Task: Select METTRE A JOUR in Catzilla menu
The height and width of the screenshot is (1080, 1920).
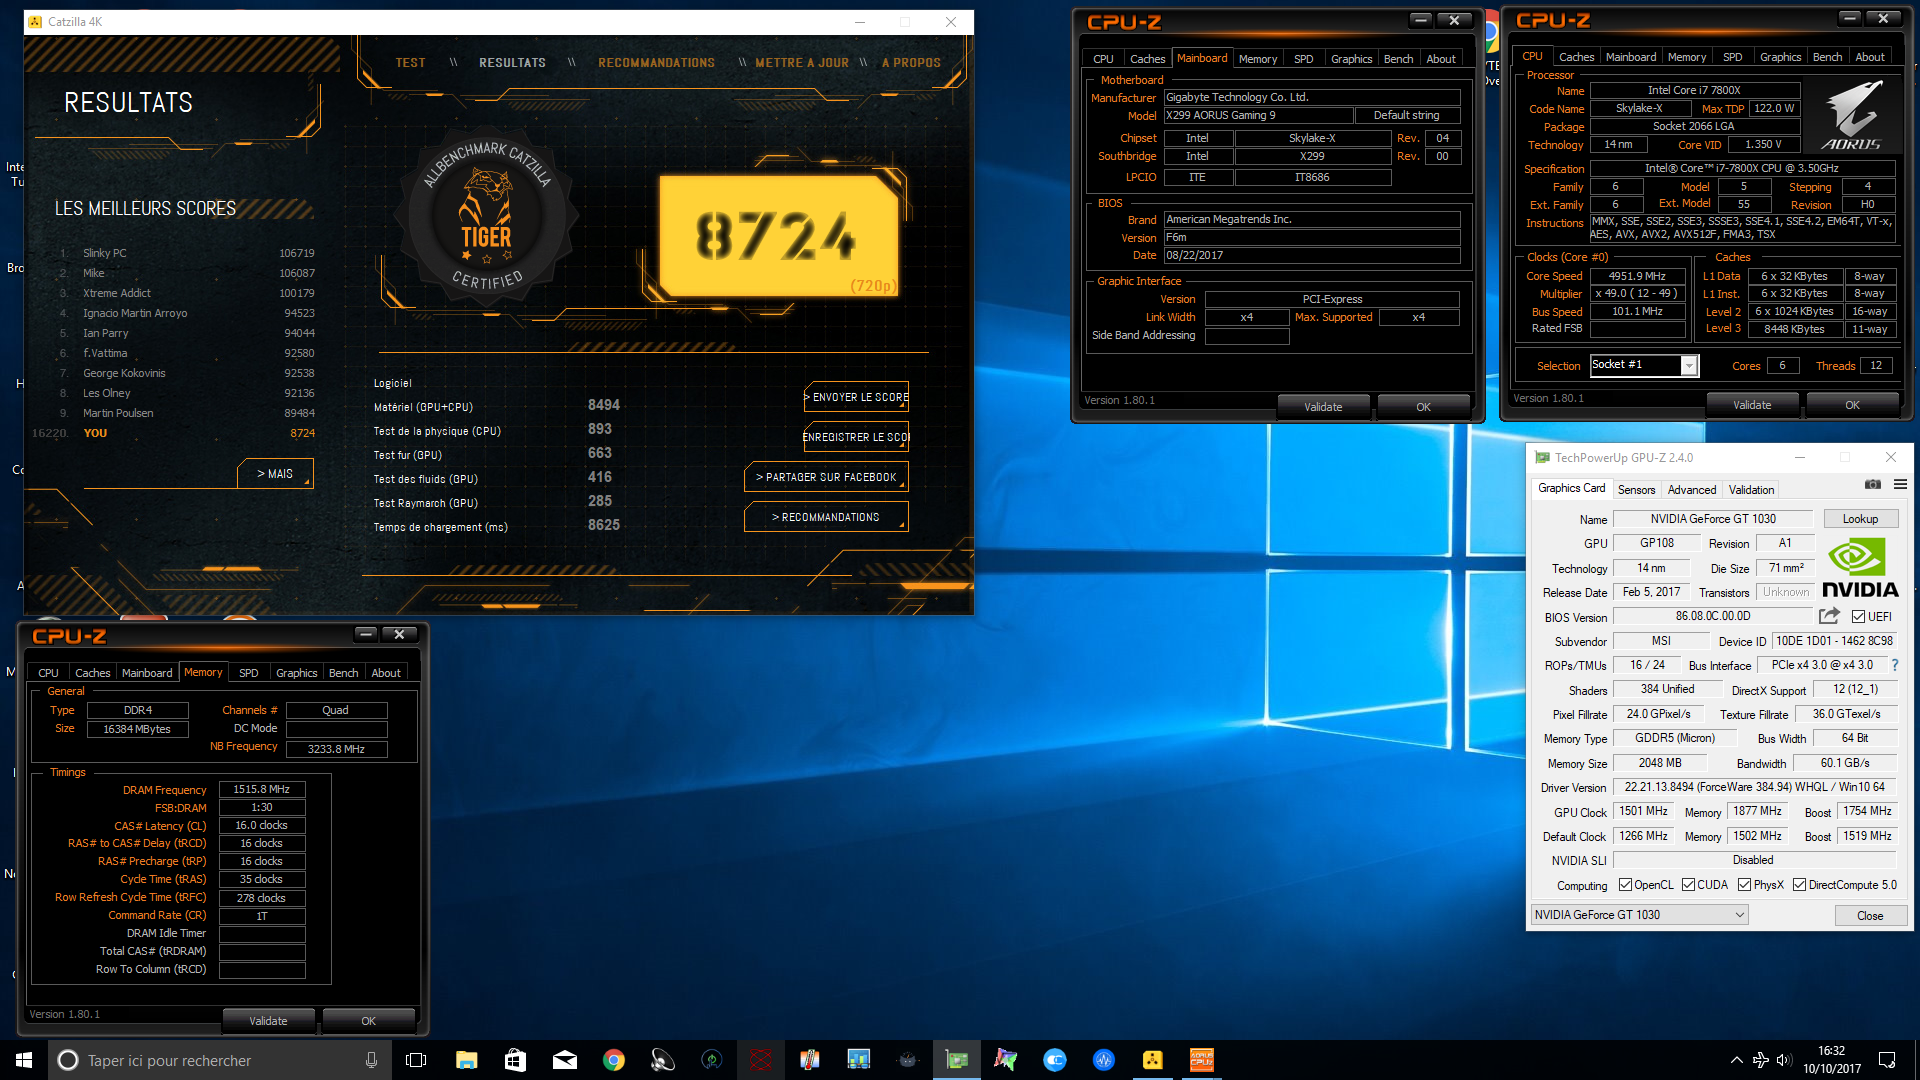Action: point(801,63)
